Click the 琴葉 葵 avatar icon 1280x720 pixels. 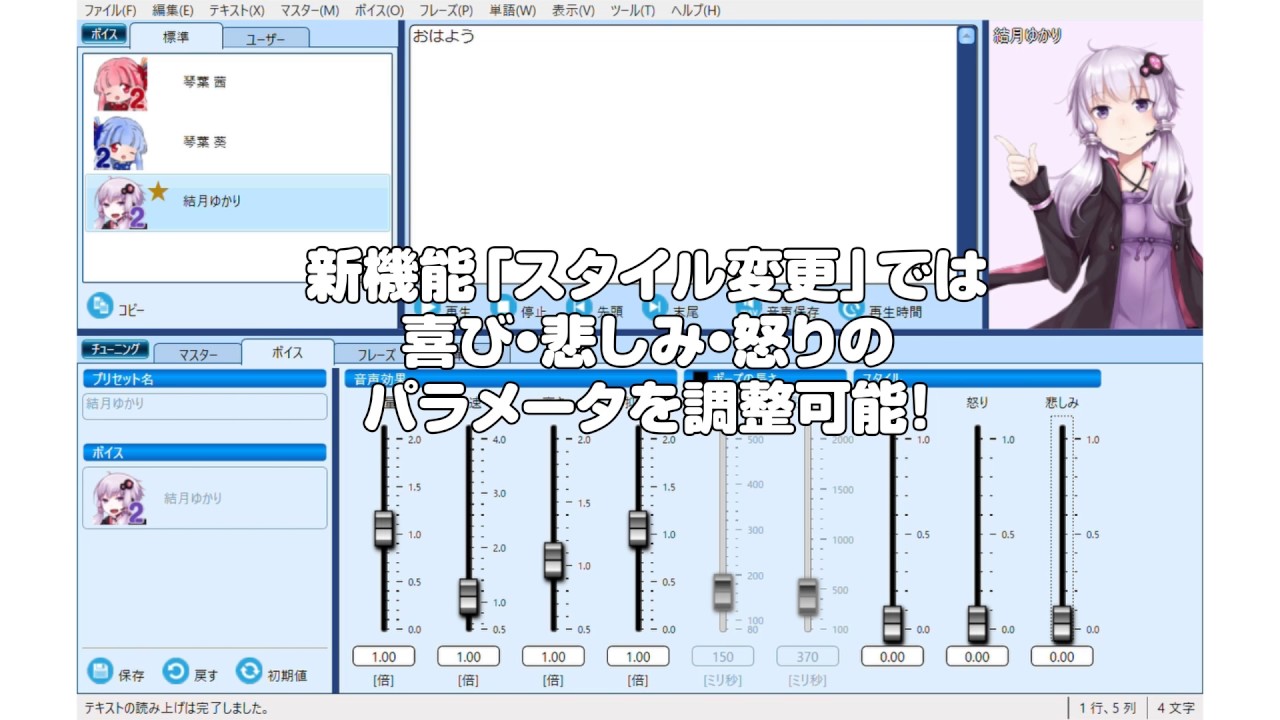(x=121, y=143)
